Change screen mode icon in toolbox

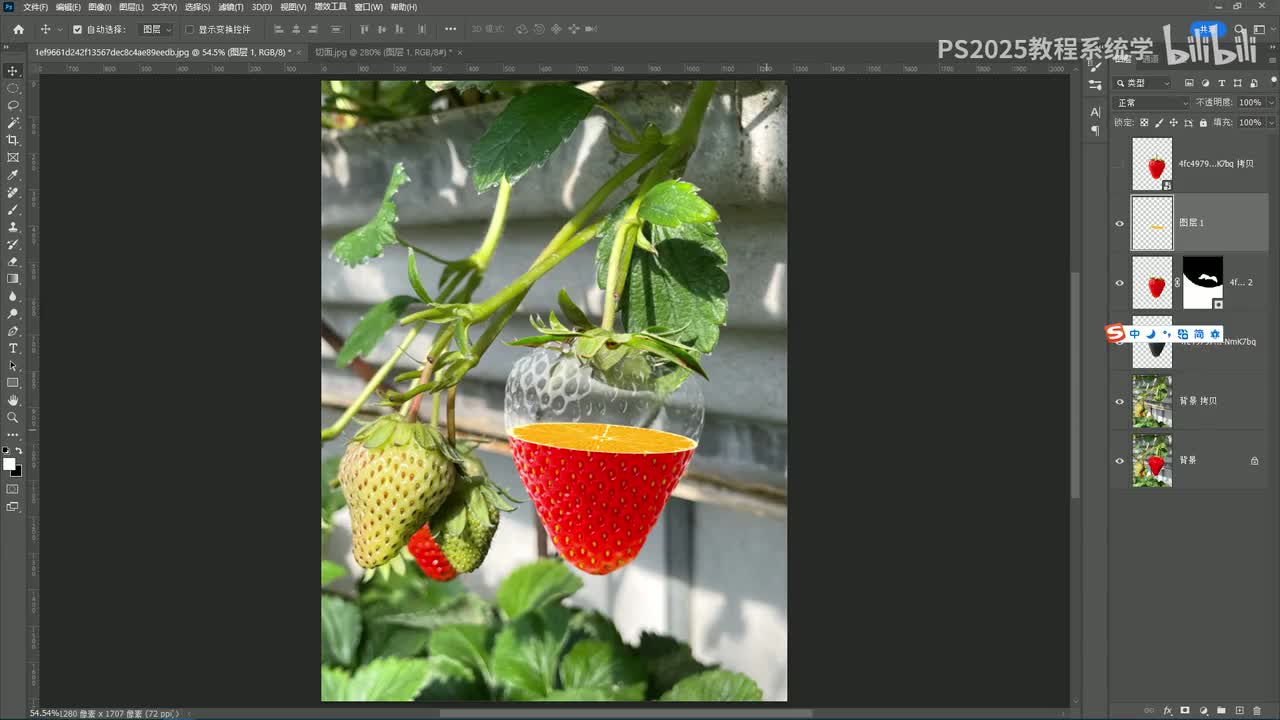tap(13, 507)
